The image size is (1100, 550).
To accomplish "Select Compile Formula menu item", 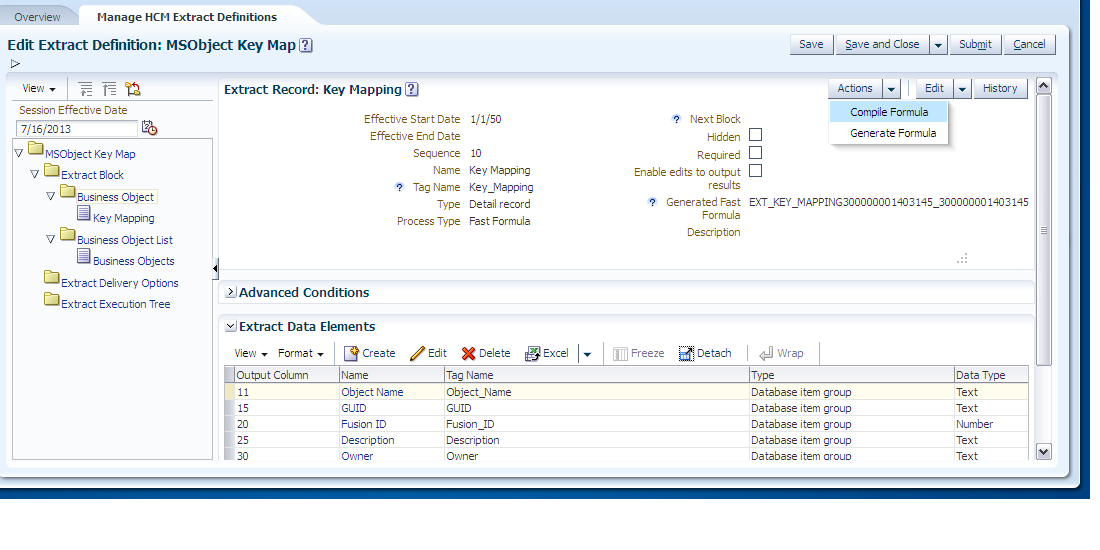I will coord(889,112).
